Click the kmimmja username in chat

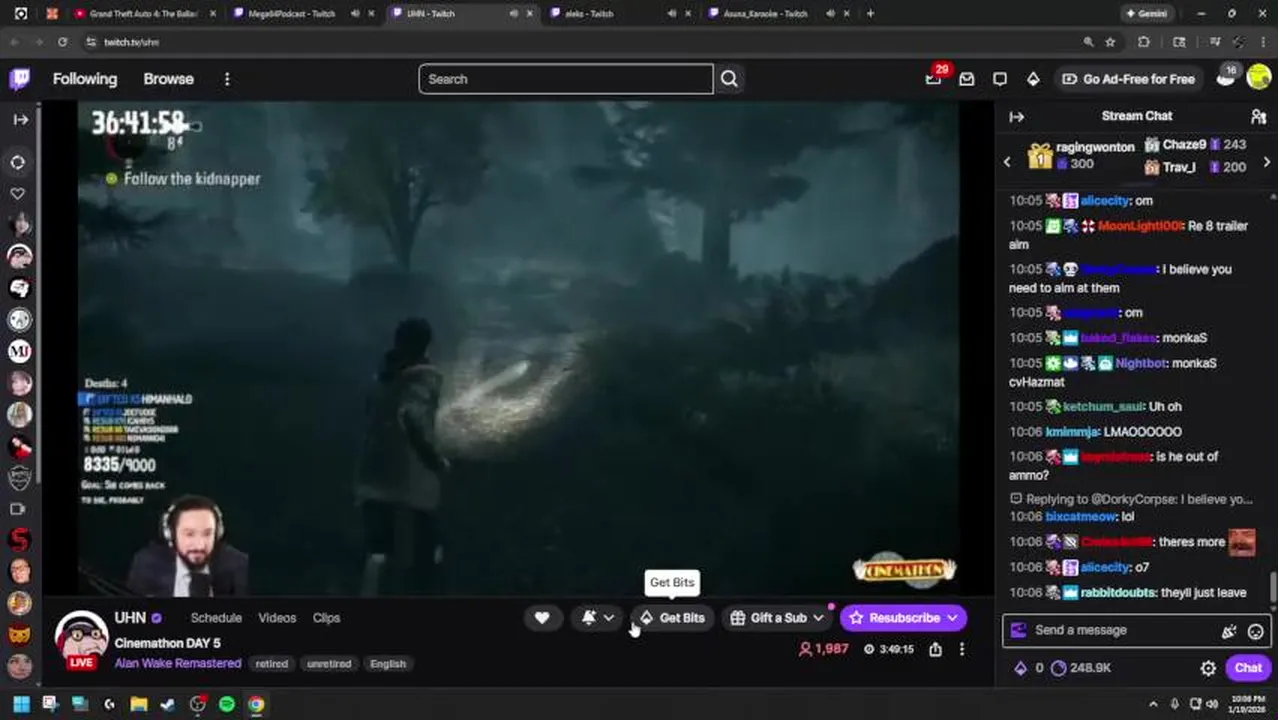pos(1070,432)
